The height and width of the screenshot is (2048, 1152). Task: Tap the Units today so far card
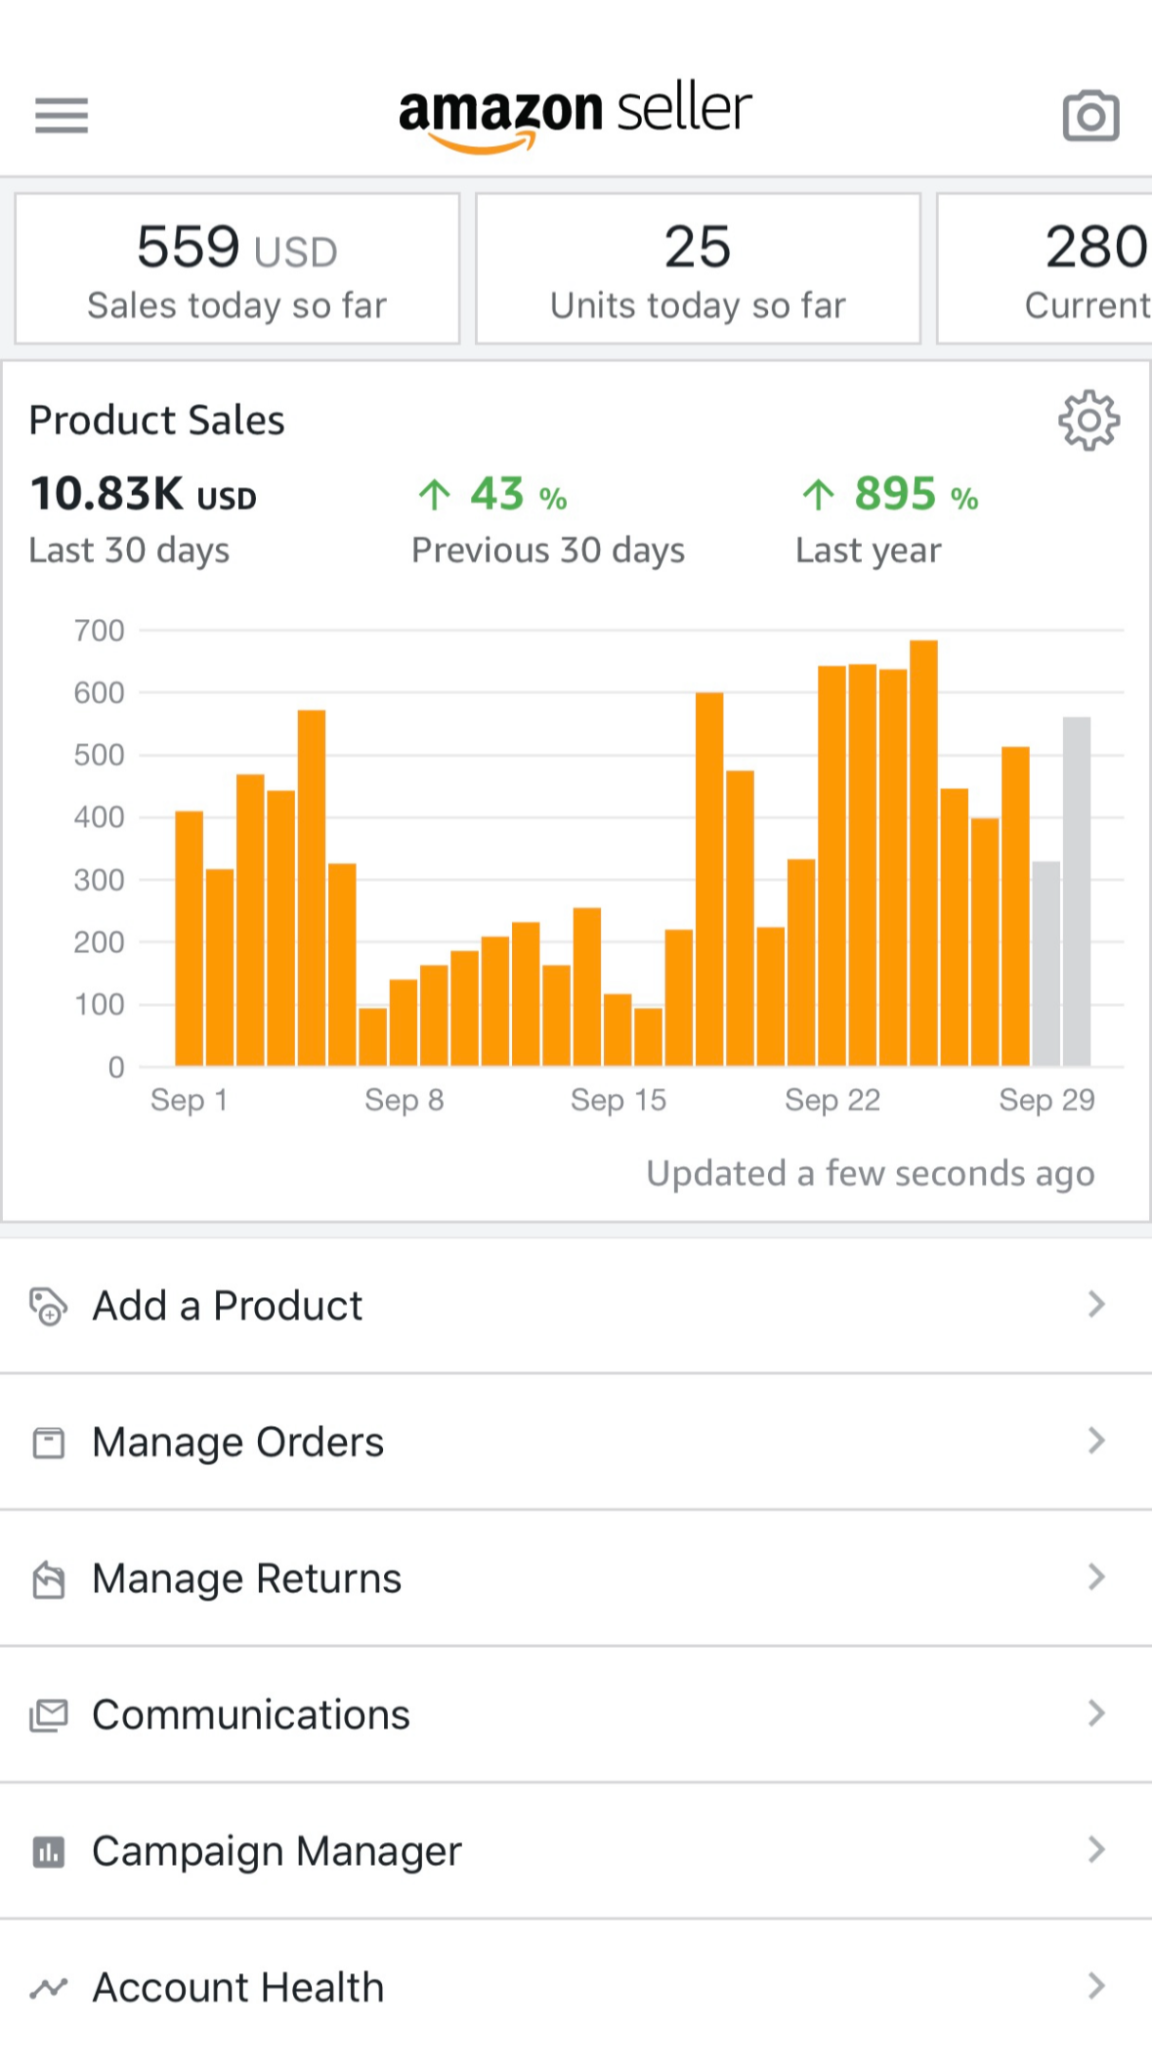(698, 269)
